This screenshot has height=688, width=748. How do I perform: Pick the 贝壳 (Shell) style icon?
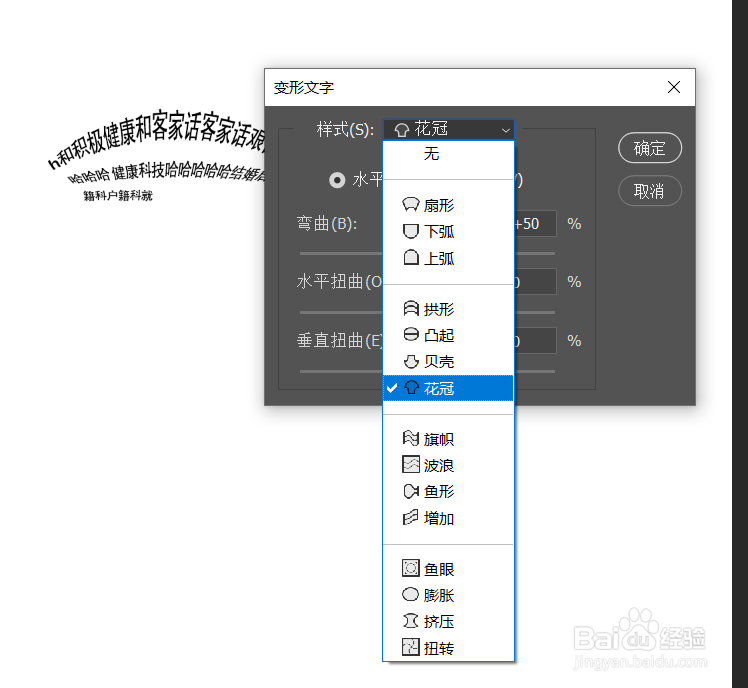coord(411,362)
